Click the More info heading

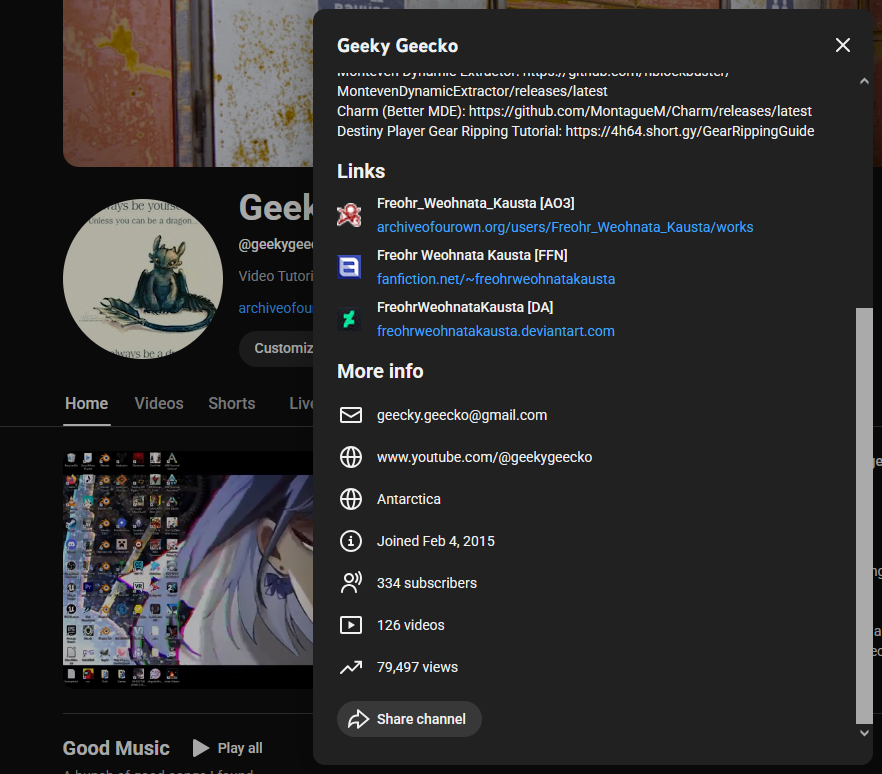click(x=380, y=371)
